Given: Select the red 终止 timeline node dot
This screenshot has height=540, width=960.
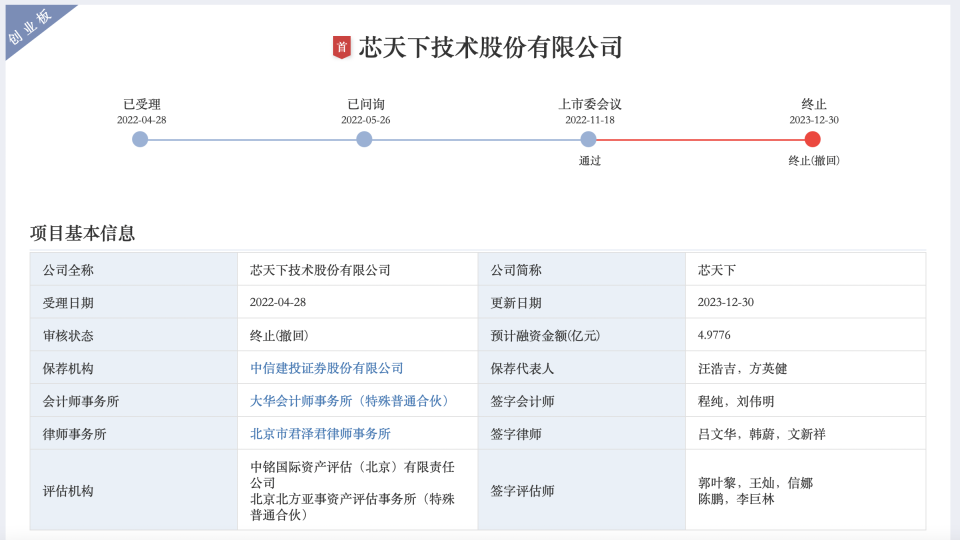Looking at the screenshot, I should pos(812,140).
